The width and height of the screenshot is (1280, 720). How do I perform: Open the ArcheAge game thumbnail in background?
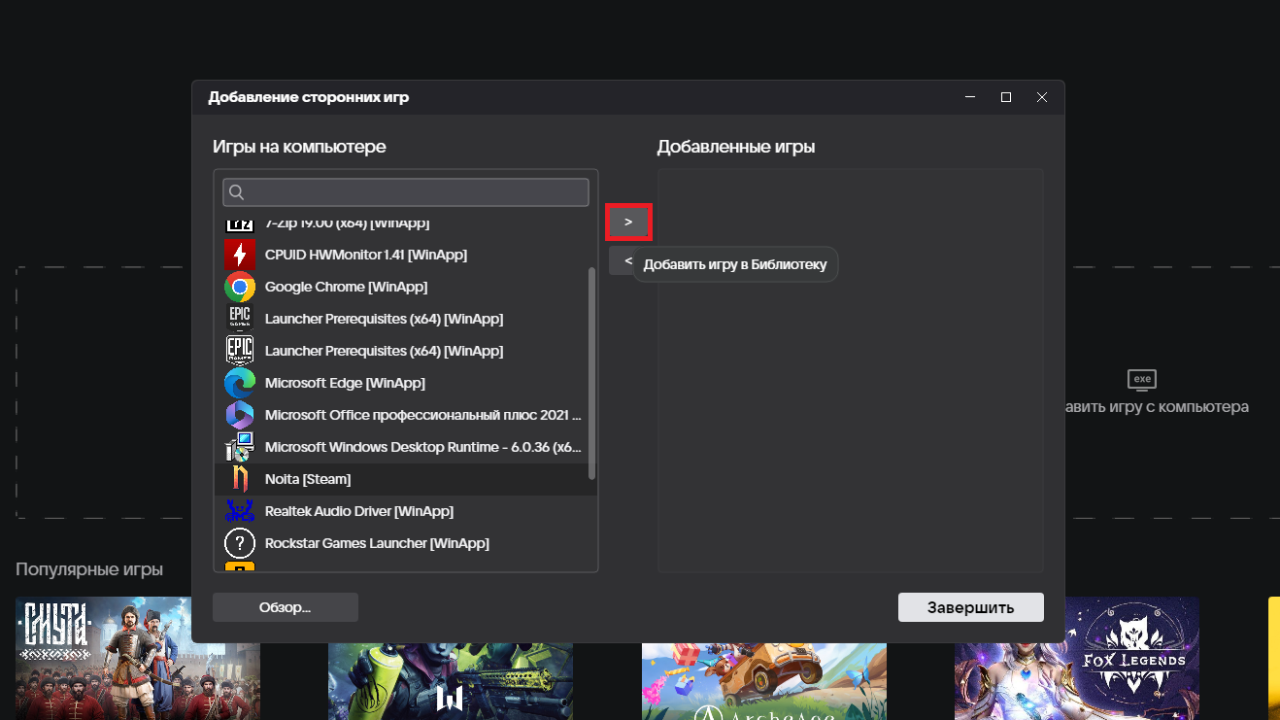tap(764, 681)
